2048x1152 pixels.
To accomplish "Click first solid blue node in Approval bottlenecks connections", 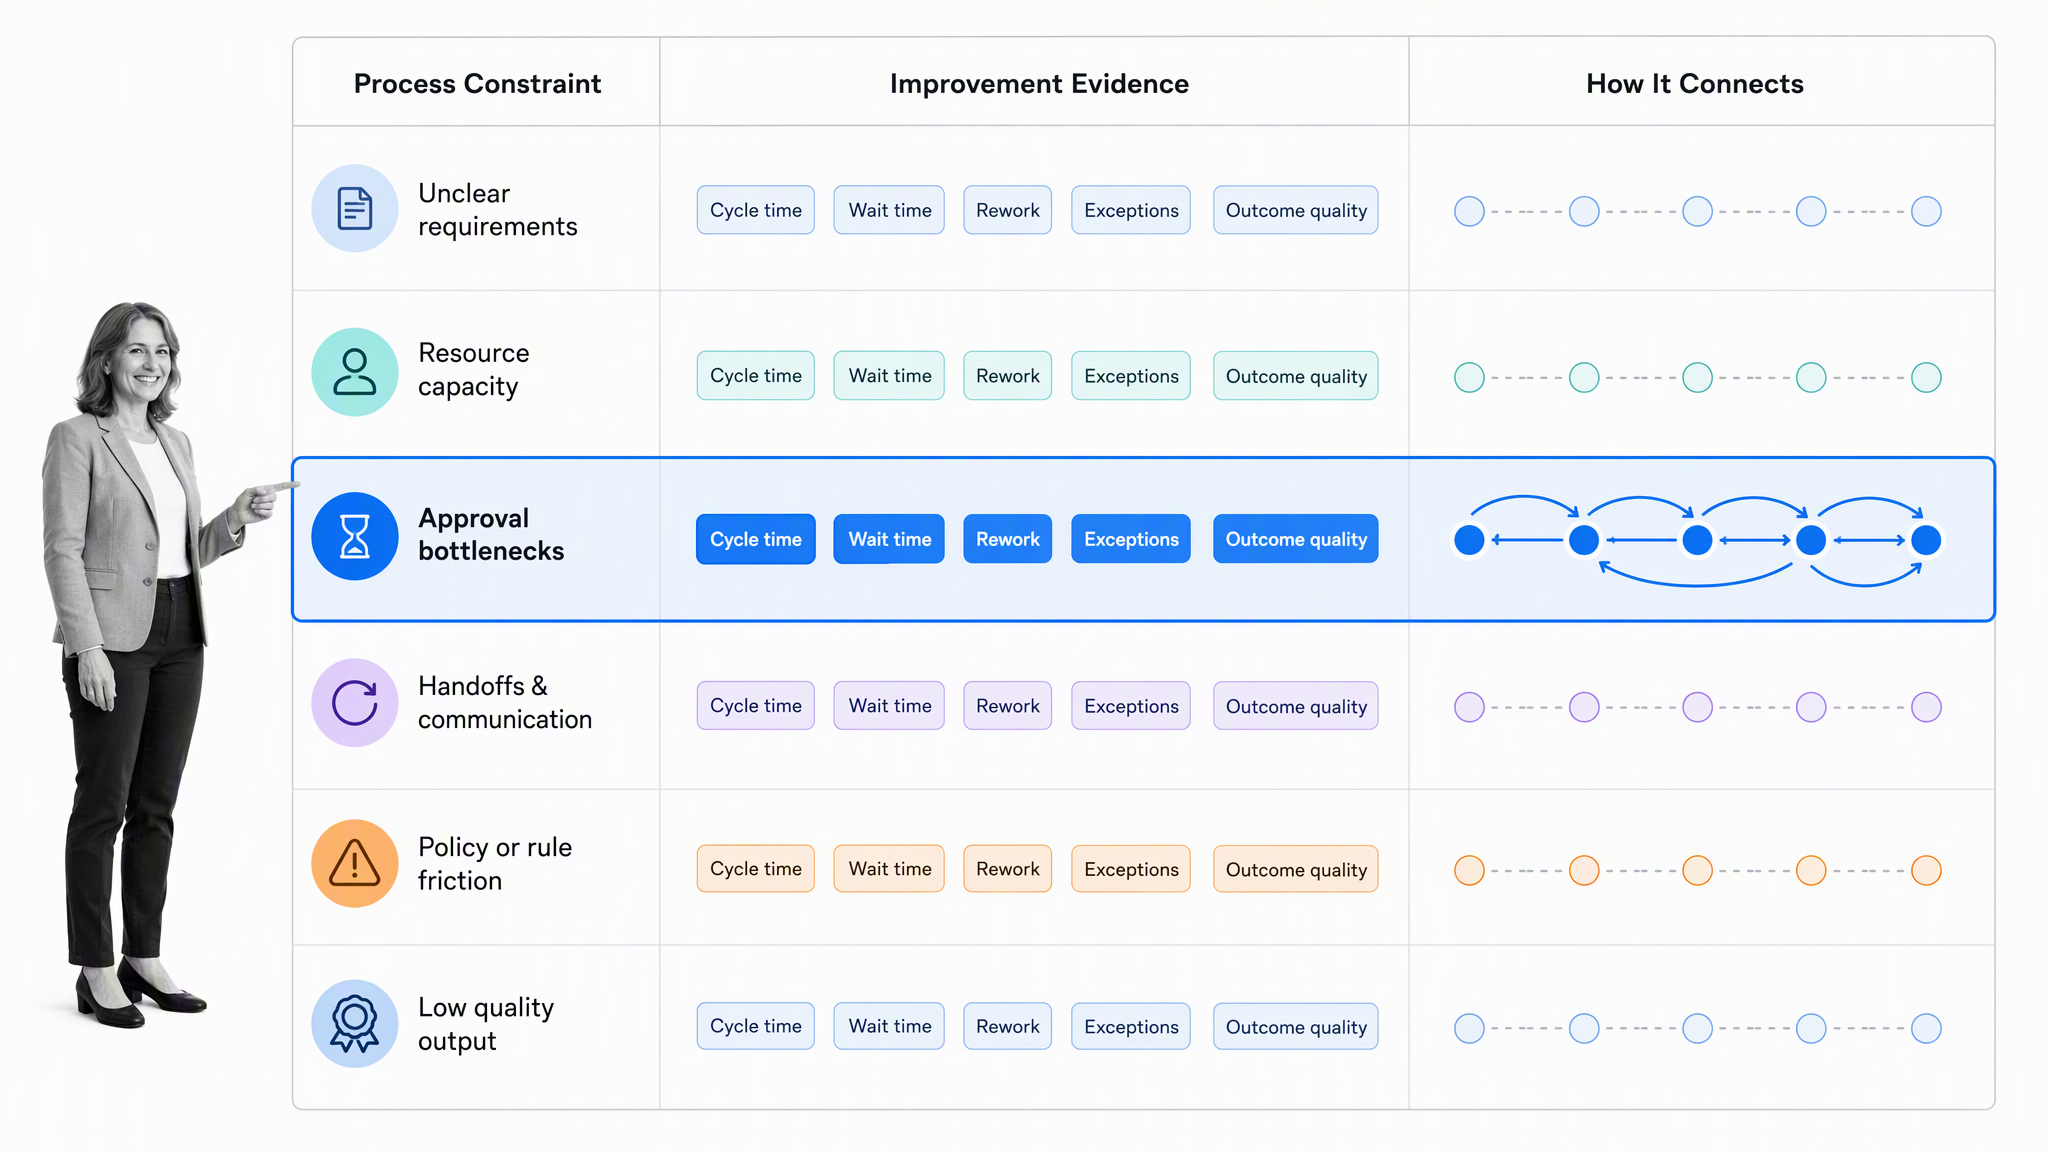I will (x=1469, y=540).
